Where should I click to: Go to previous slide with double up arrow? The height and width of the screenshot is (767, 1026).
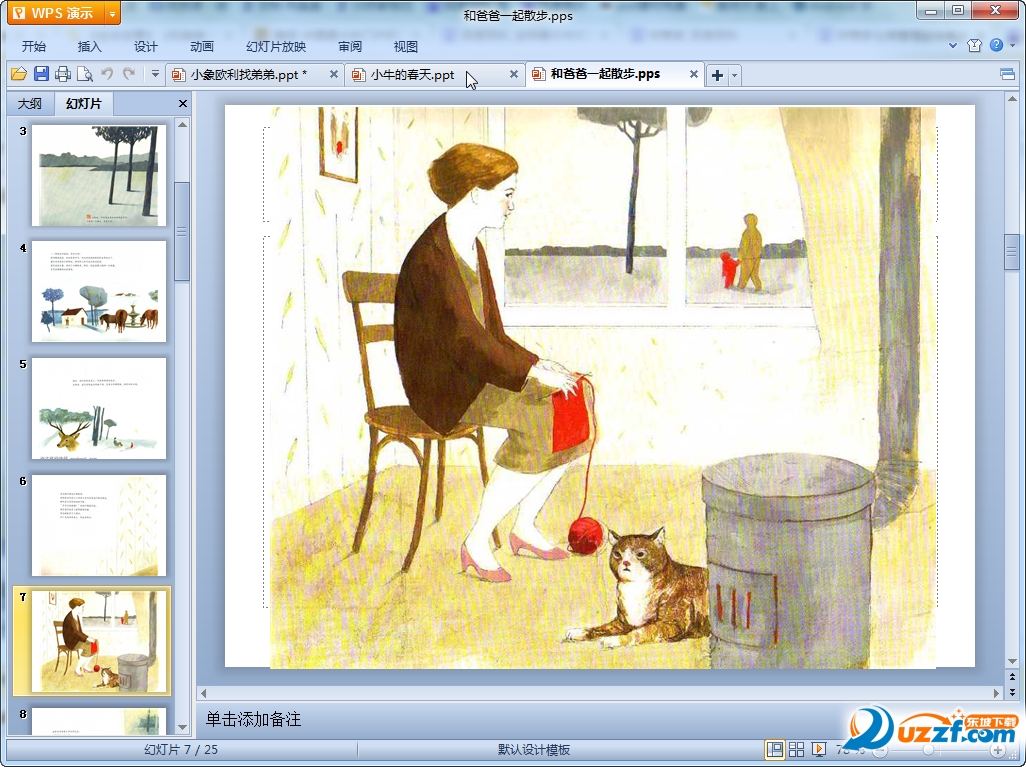[x=1012, y=677]
